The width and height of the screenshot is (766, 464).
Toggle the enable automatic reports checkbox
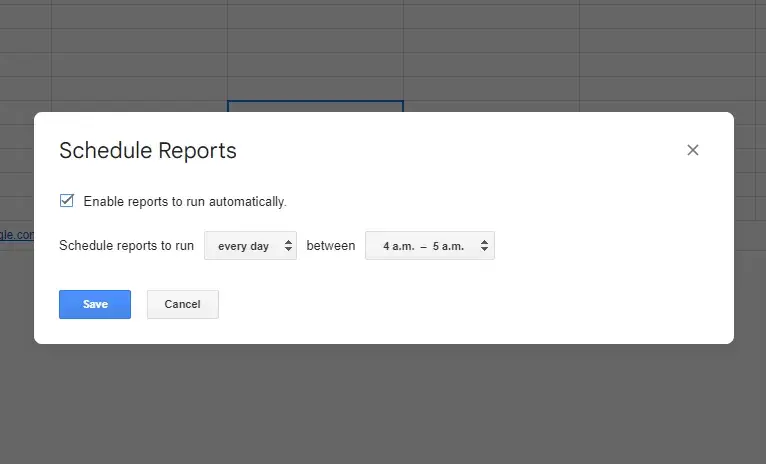pos(67,201)
